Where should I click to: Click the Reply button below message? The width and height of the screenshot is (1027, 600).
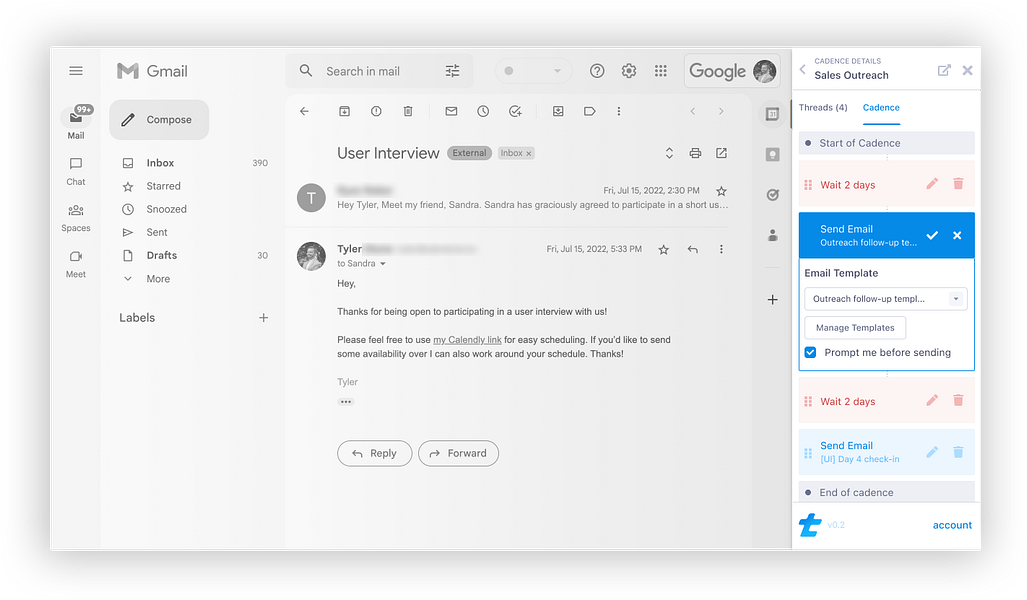pos(374,453)
